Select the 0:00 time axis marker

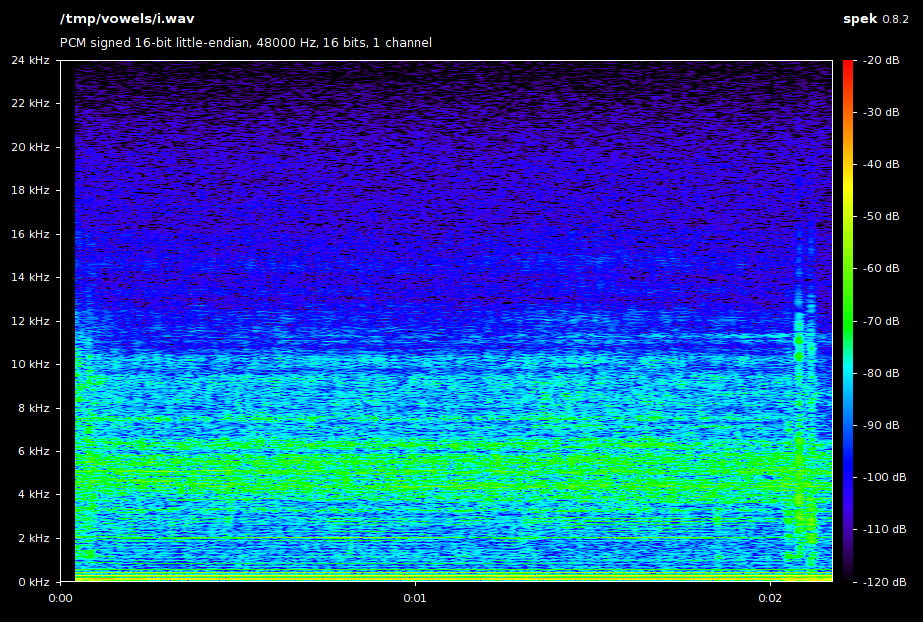coord(61,599)
